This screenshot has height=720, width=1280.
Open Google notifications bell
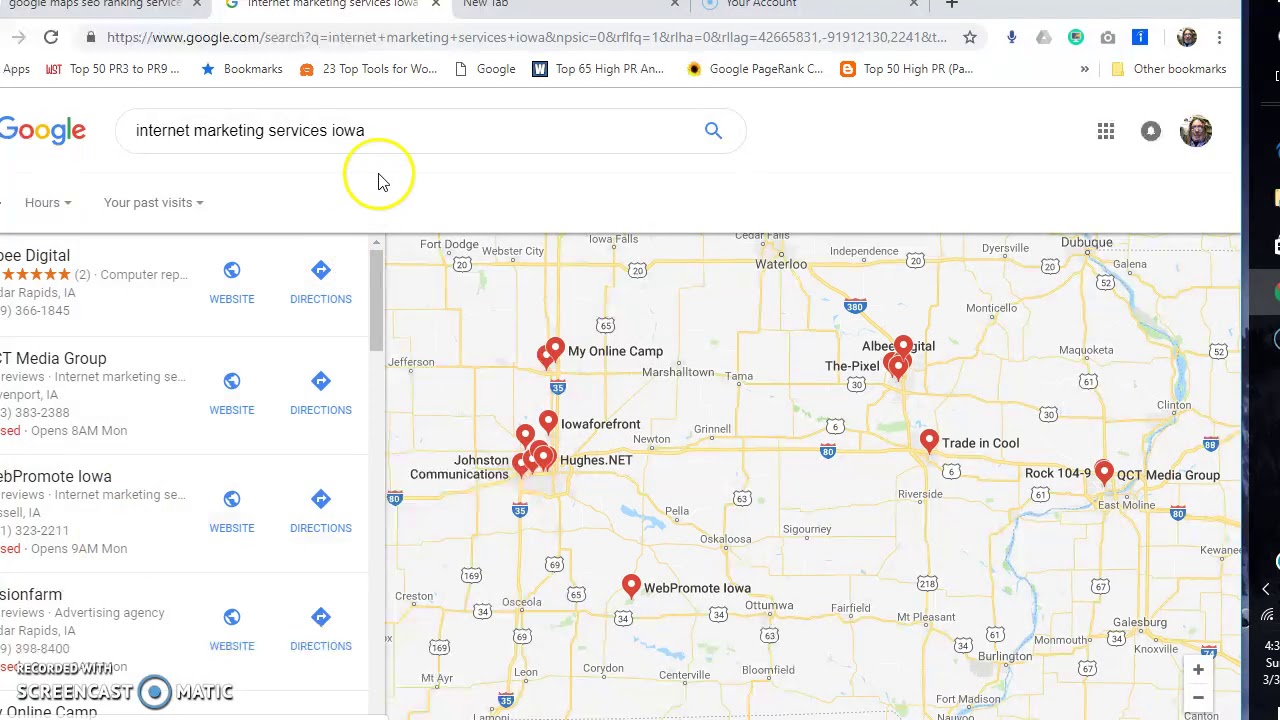[x=1151, y=131]
